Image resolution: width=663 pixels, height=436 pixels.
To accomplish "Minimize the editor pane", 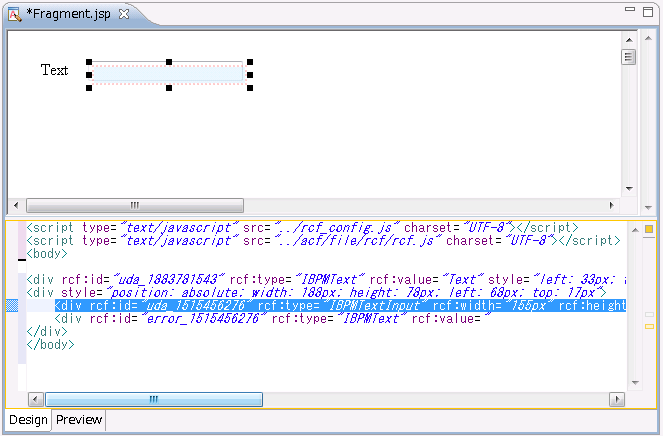I will pyautogui.click(x=630, y=9).
